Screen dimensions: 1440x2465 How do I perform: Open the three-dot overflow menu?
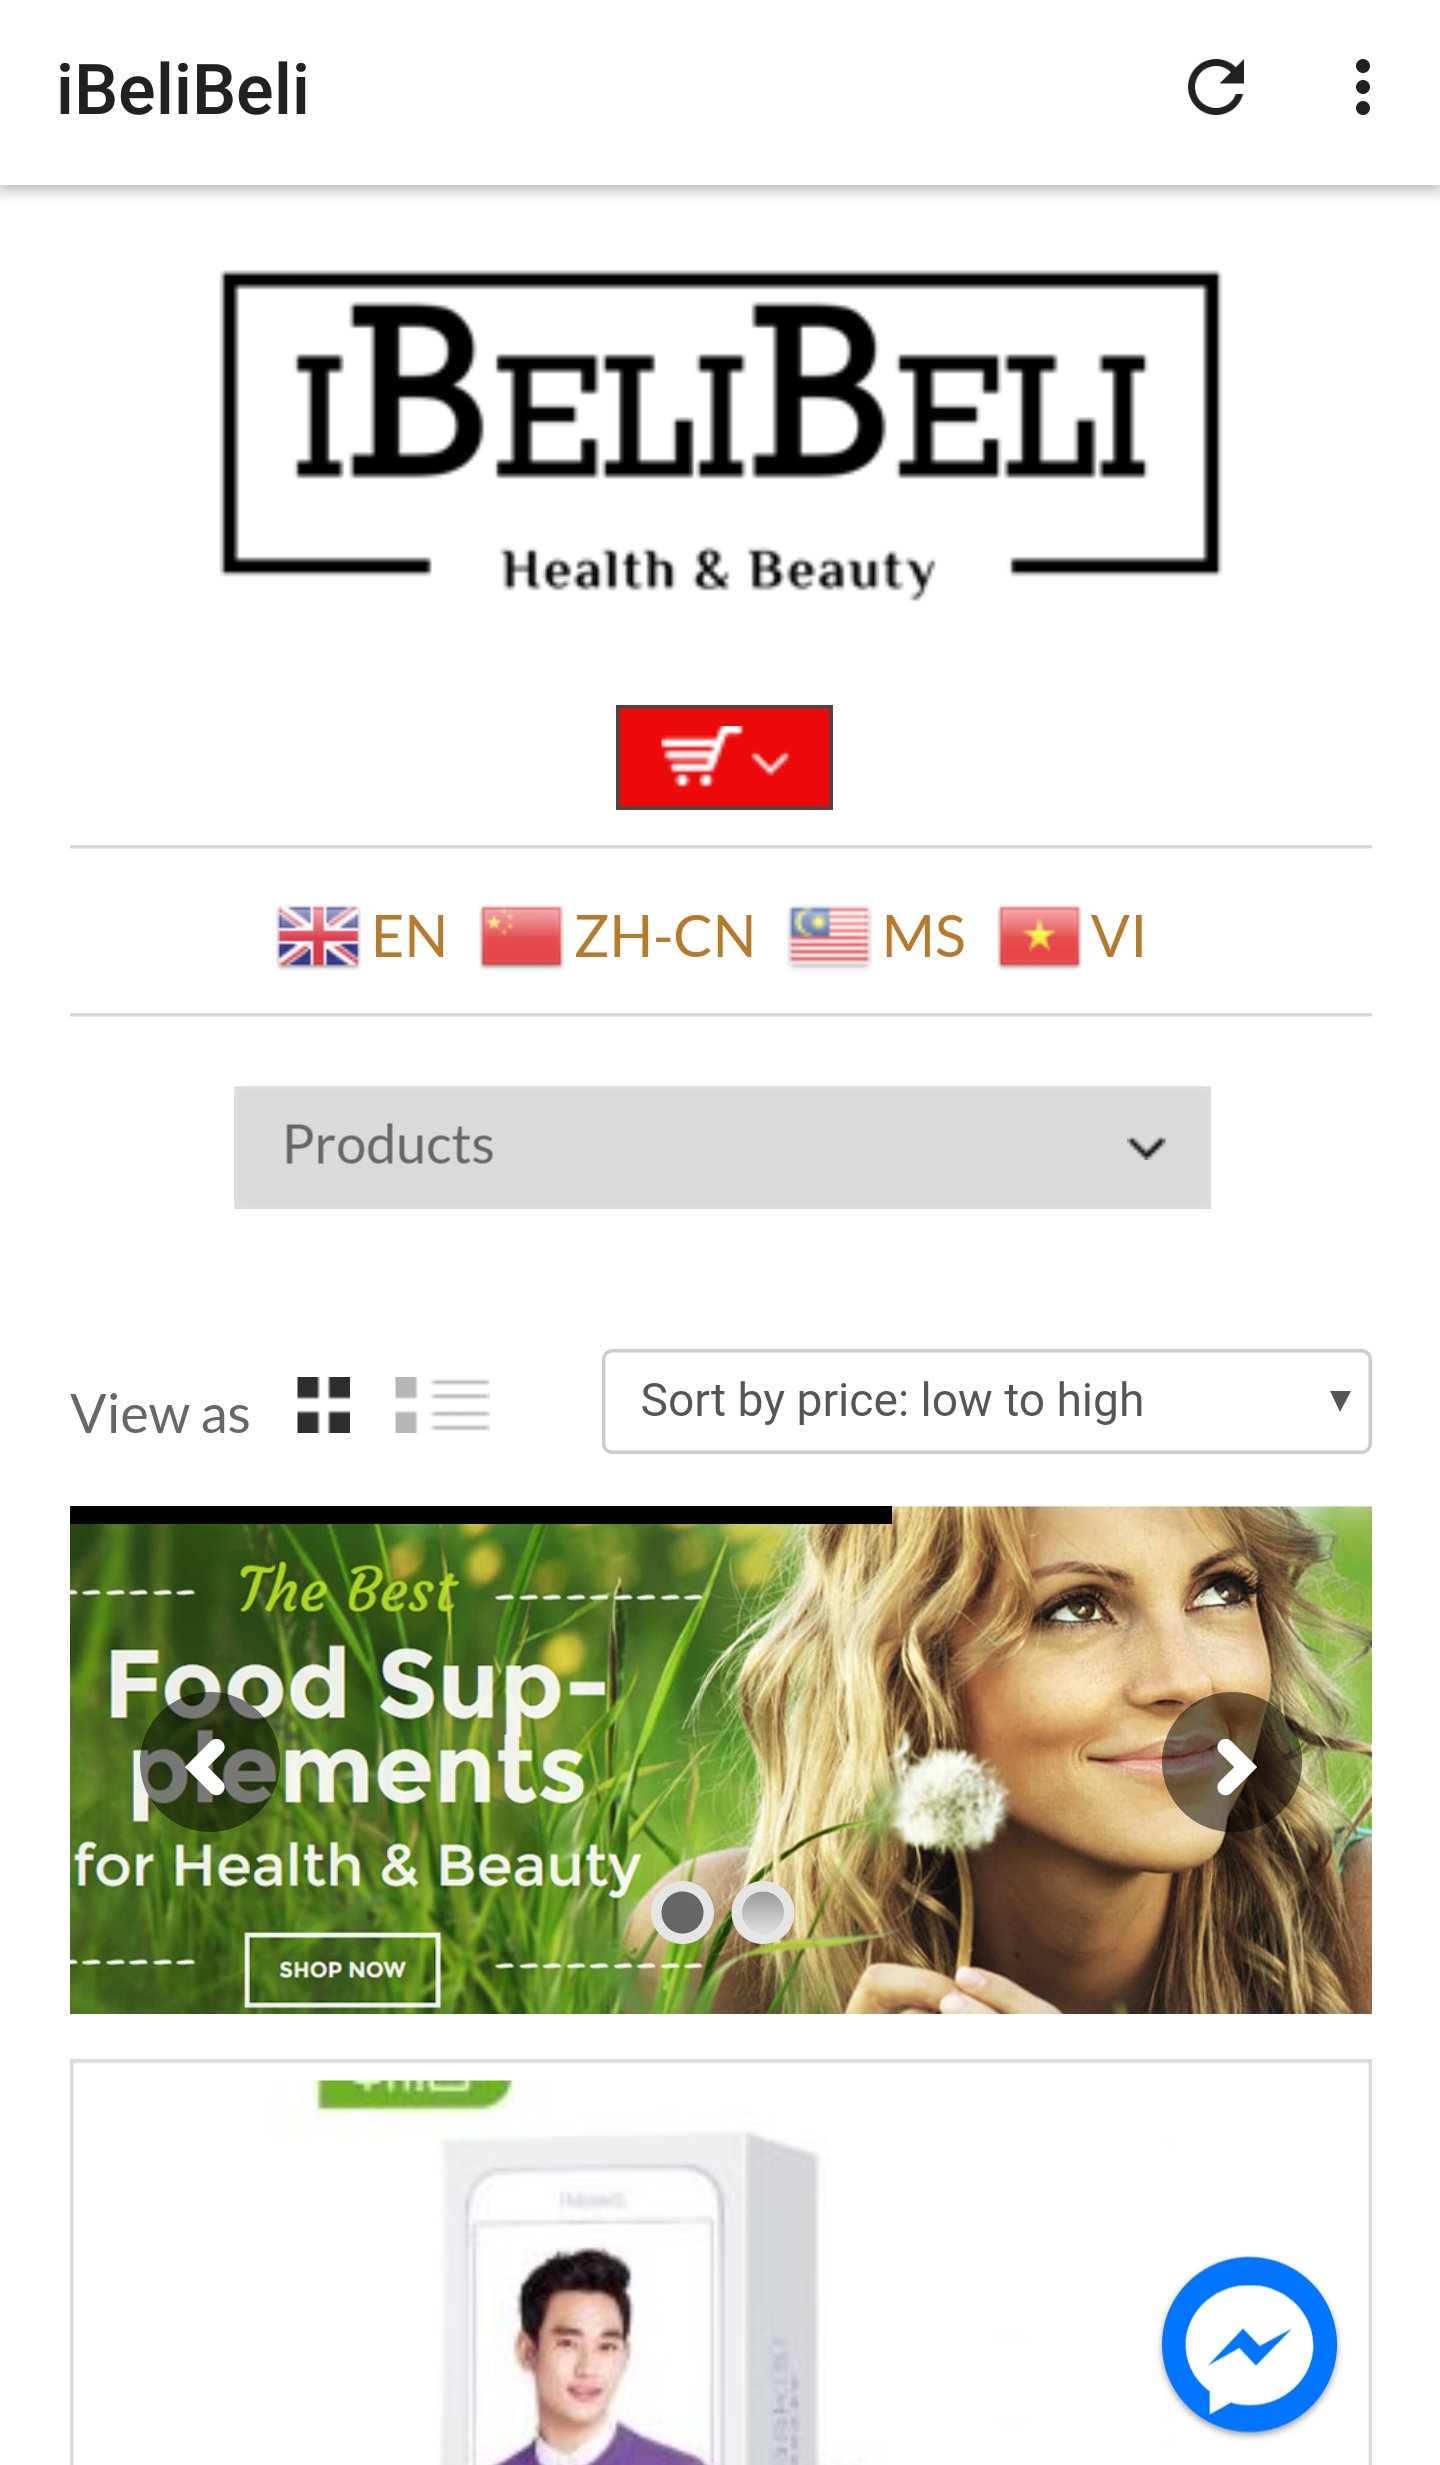[x=1362, y=88]
